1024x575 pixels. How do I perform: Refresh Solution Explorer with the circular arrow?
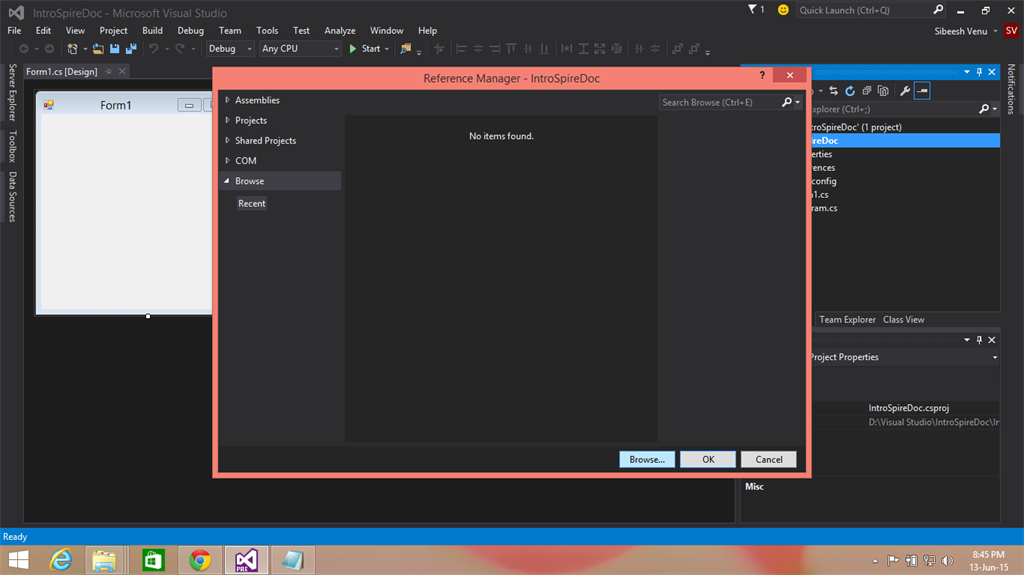pos(850,91)
